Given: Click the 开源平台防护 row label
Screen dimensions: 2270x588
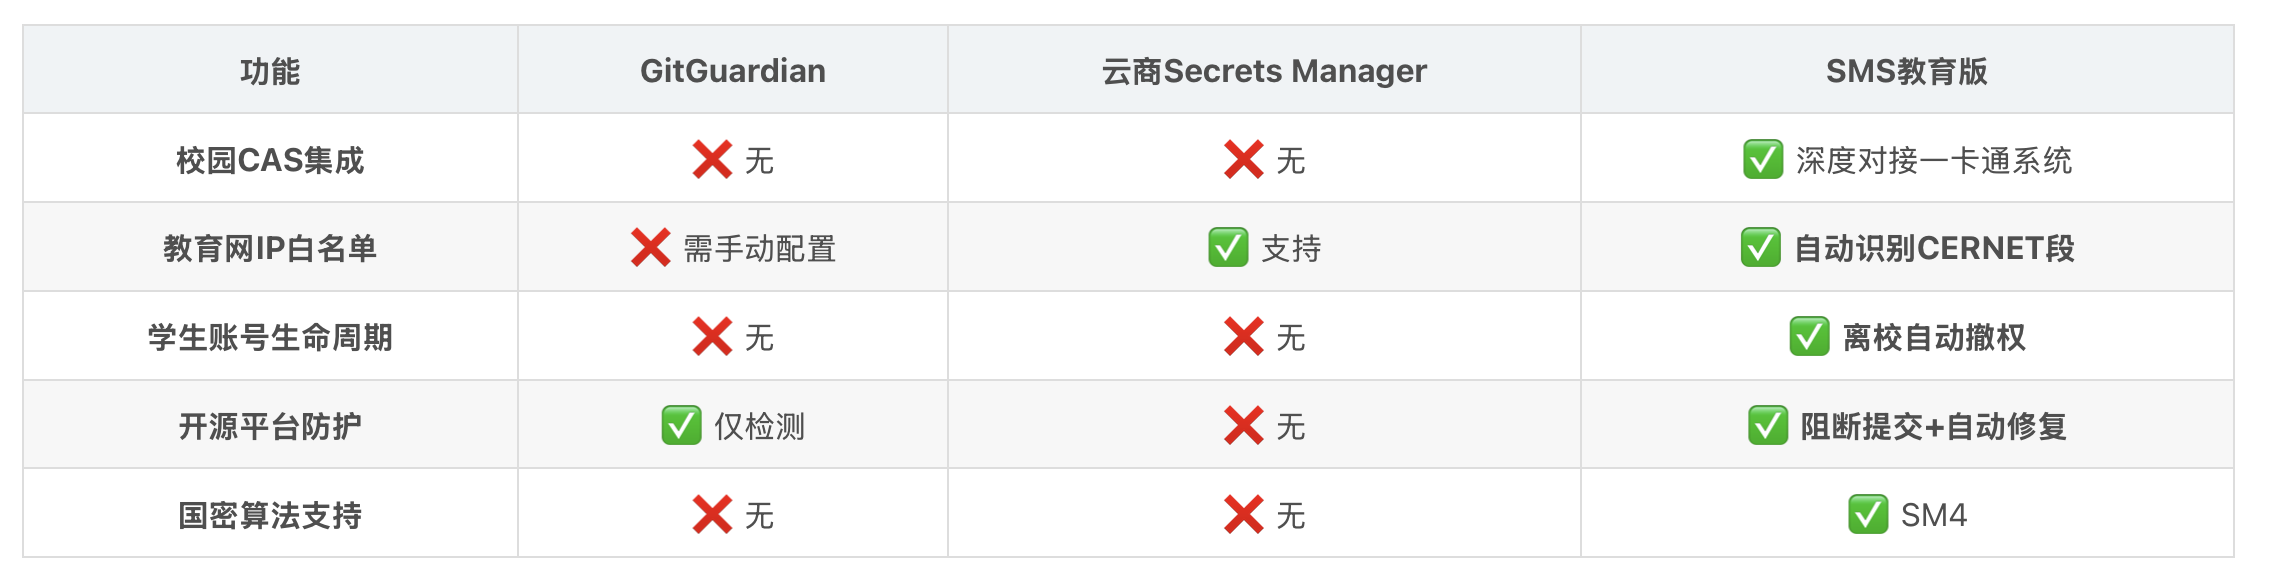Looking at the screenshot, I should [x=270, y=426].
